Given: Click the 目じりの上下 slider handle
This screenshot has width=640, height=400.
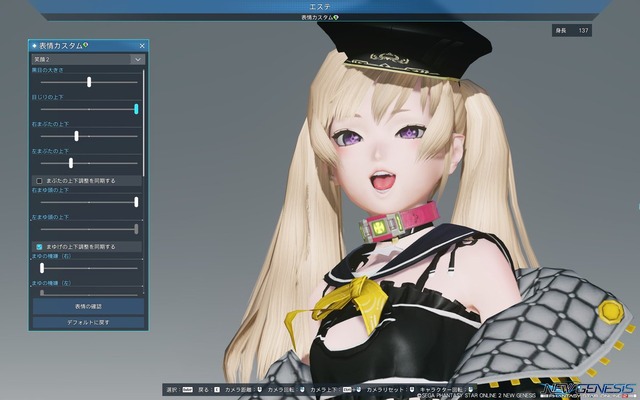Looking at the screenshot, I should (x=136, y=109).
